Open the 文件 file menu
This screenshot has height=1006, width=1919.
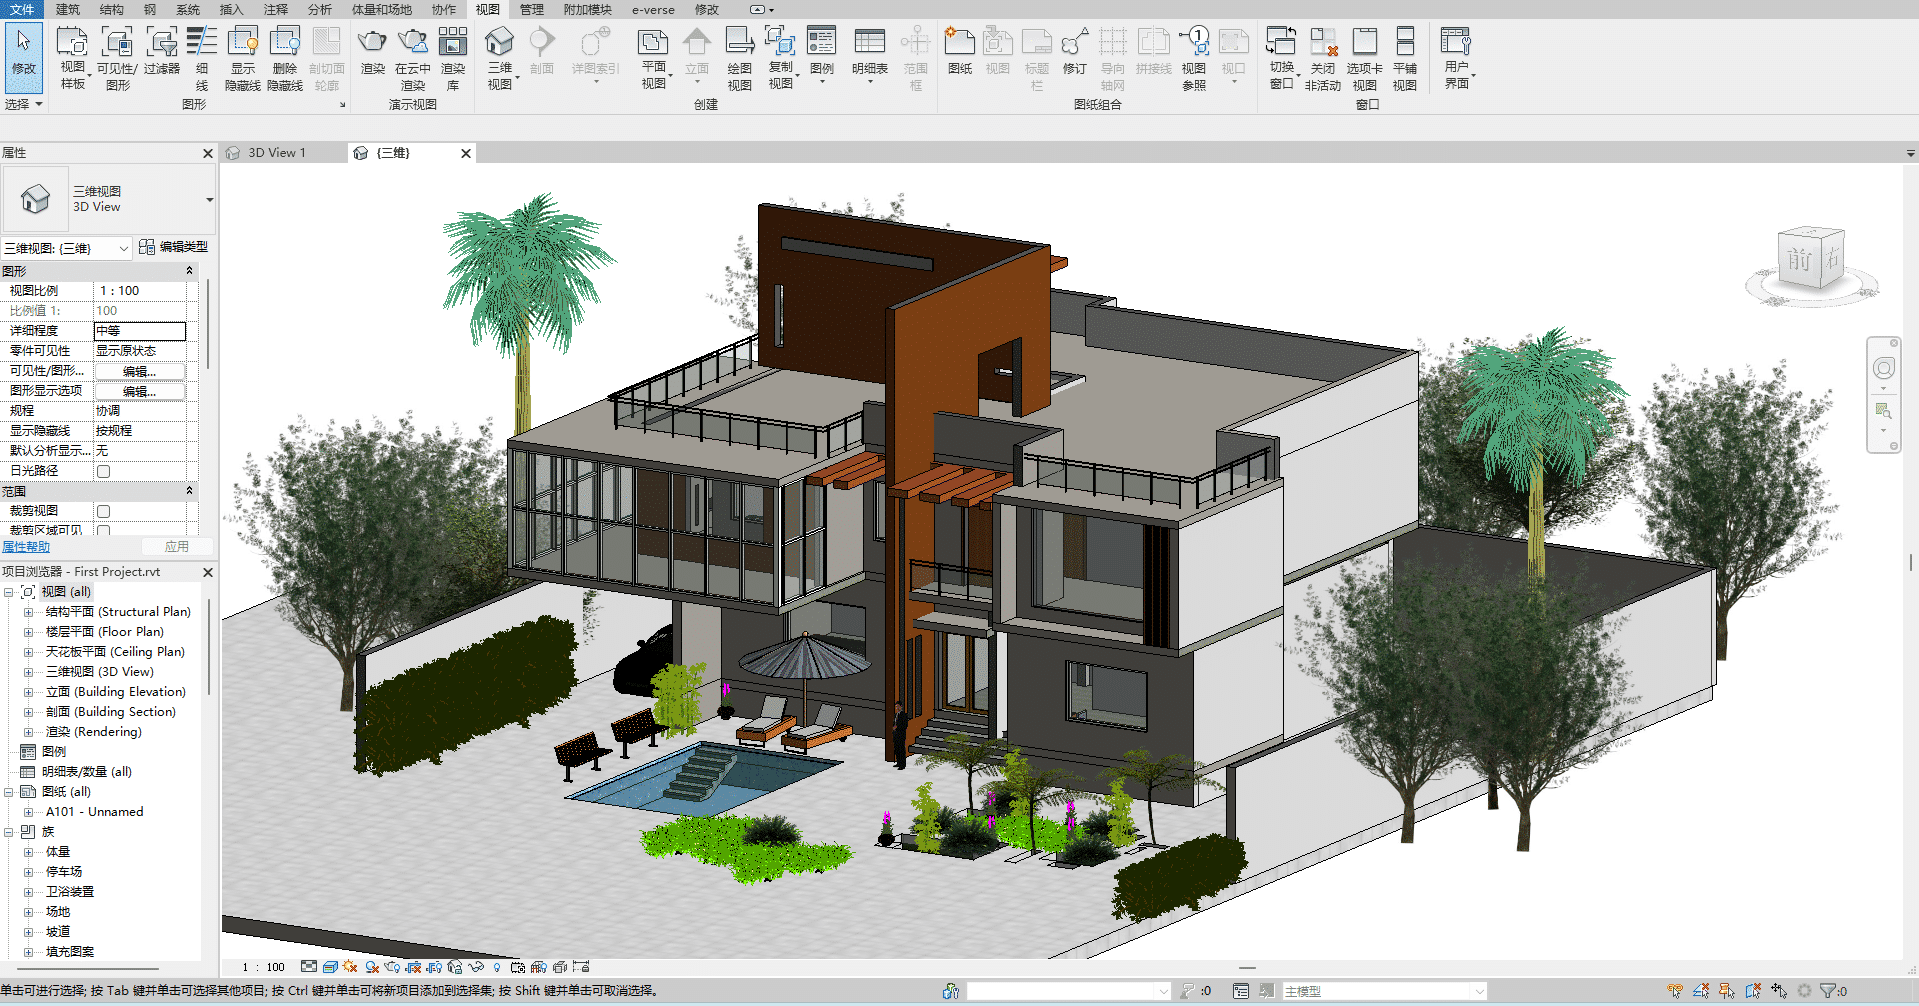(22, 9)
